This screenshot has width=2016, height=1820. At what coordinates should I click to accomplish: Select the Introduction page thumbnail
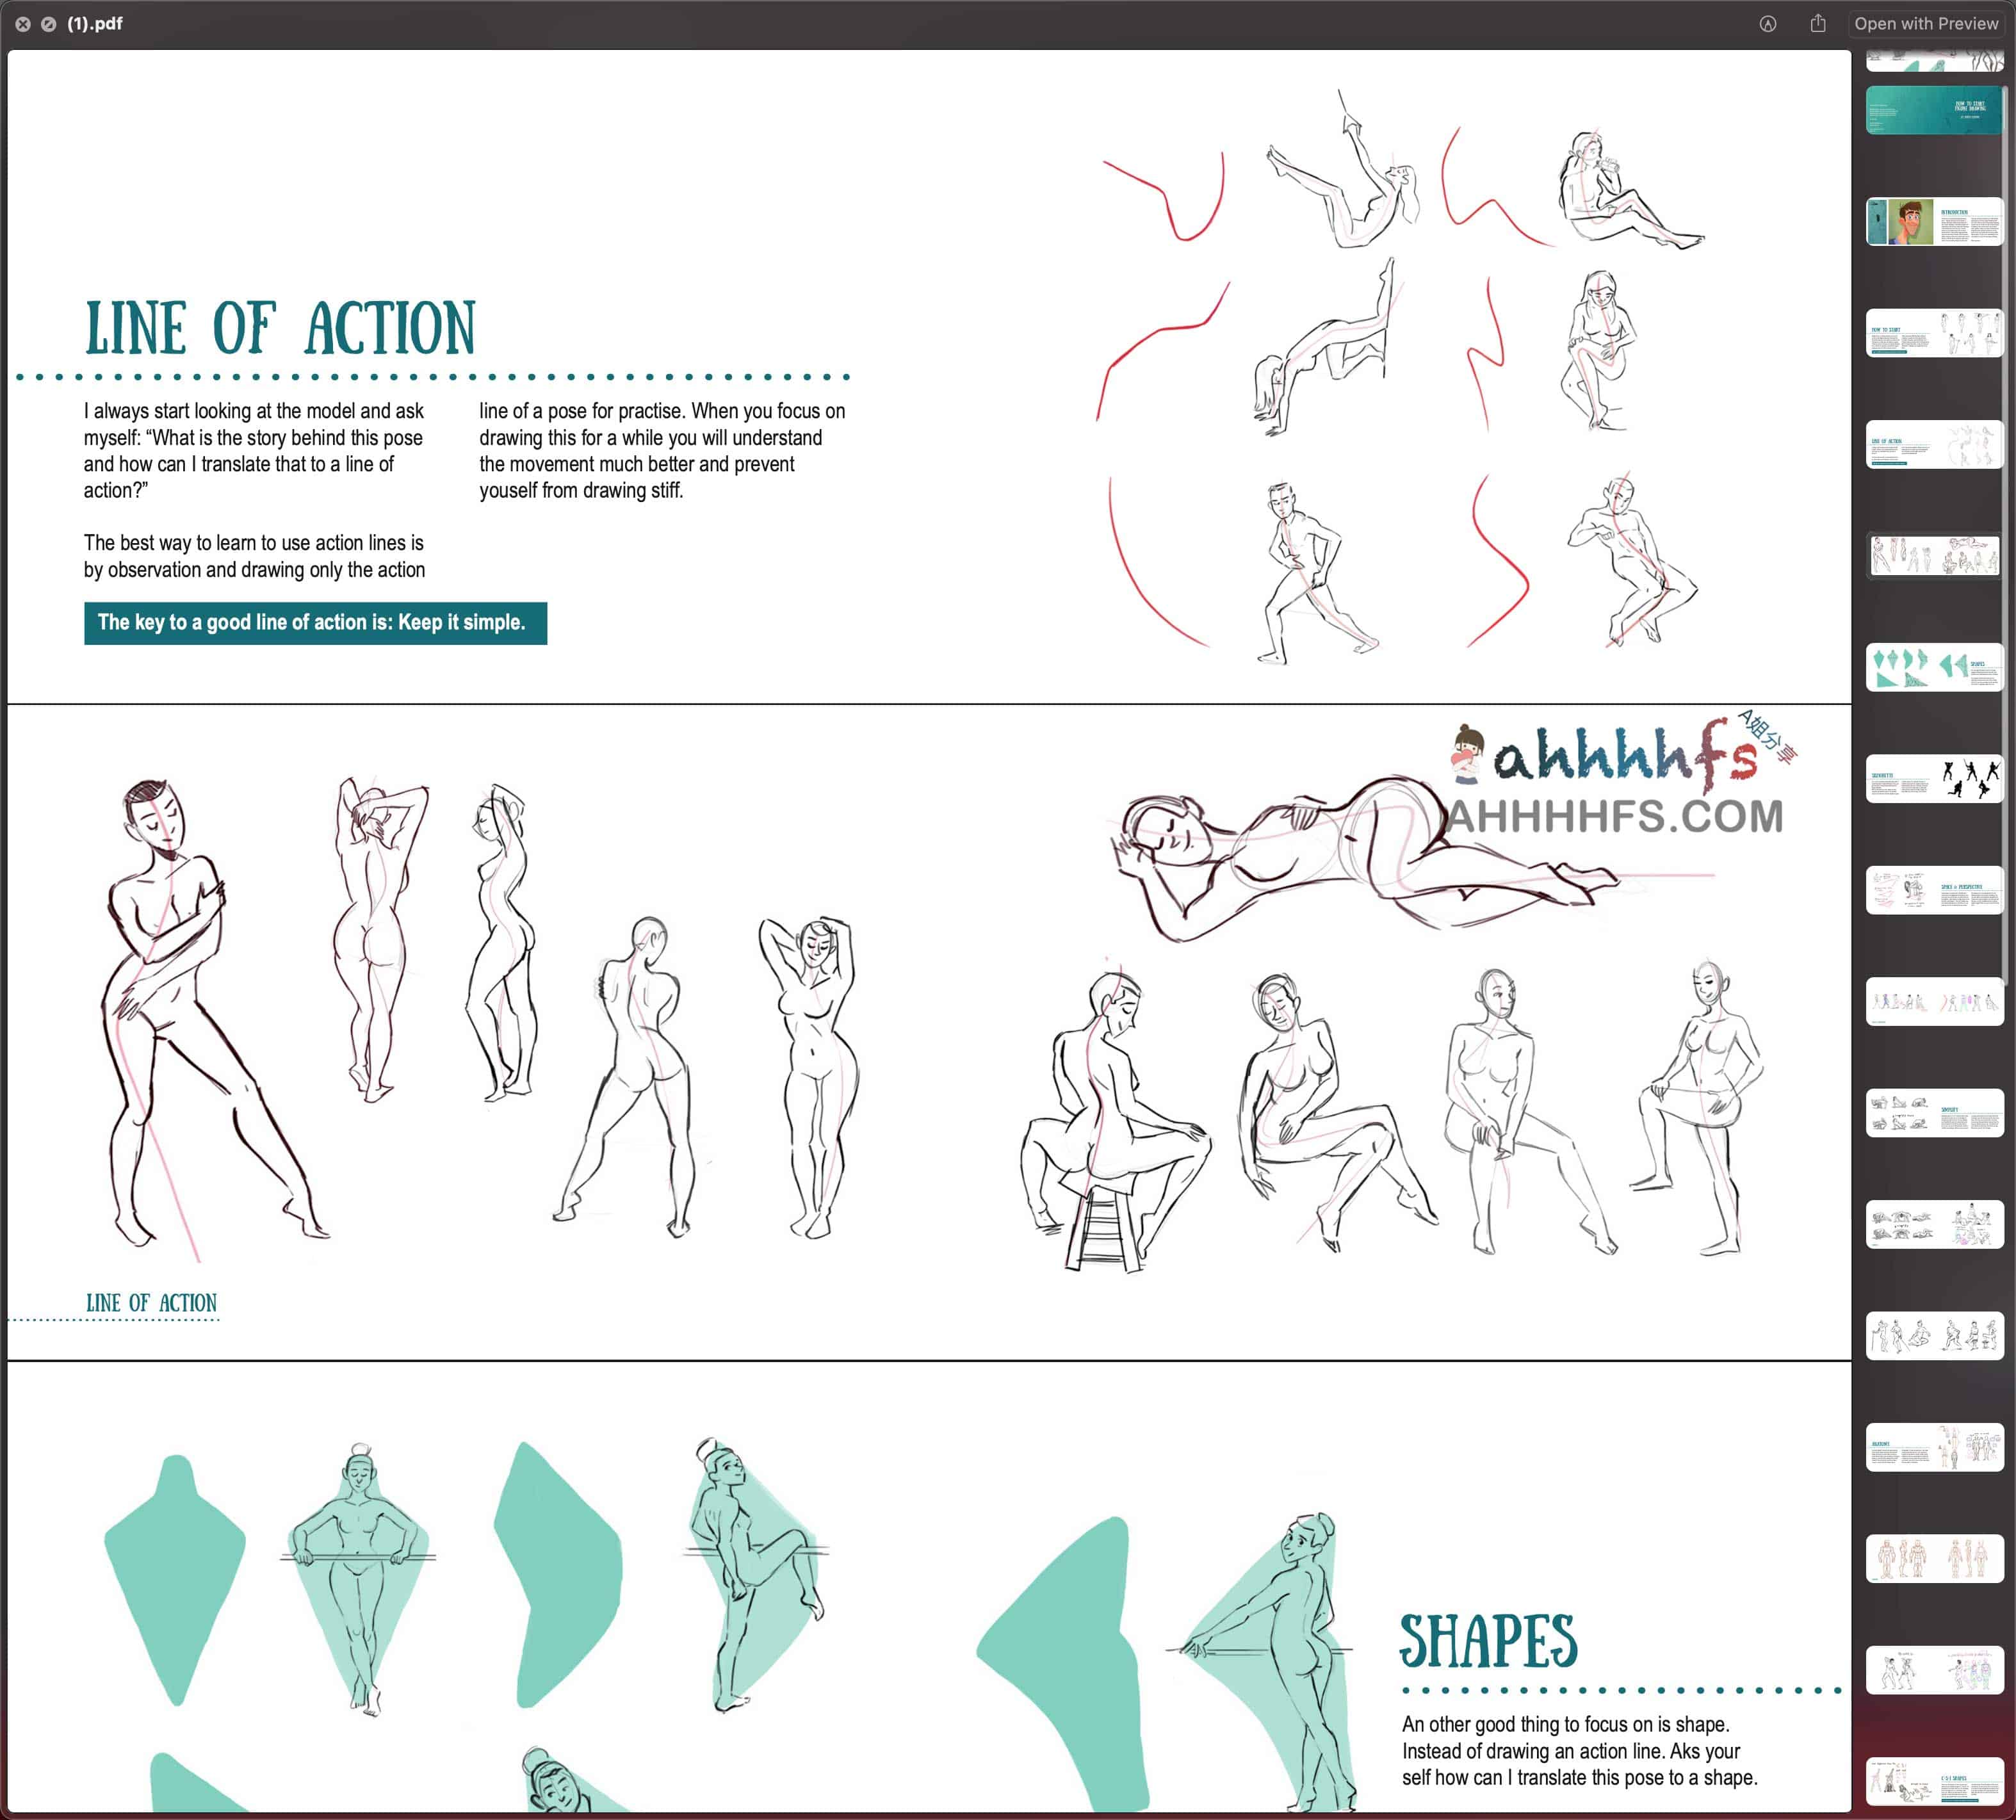tap(1933, 221)
